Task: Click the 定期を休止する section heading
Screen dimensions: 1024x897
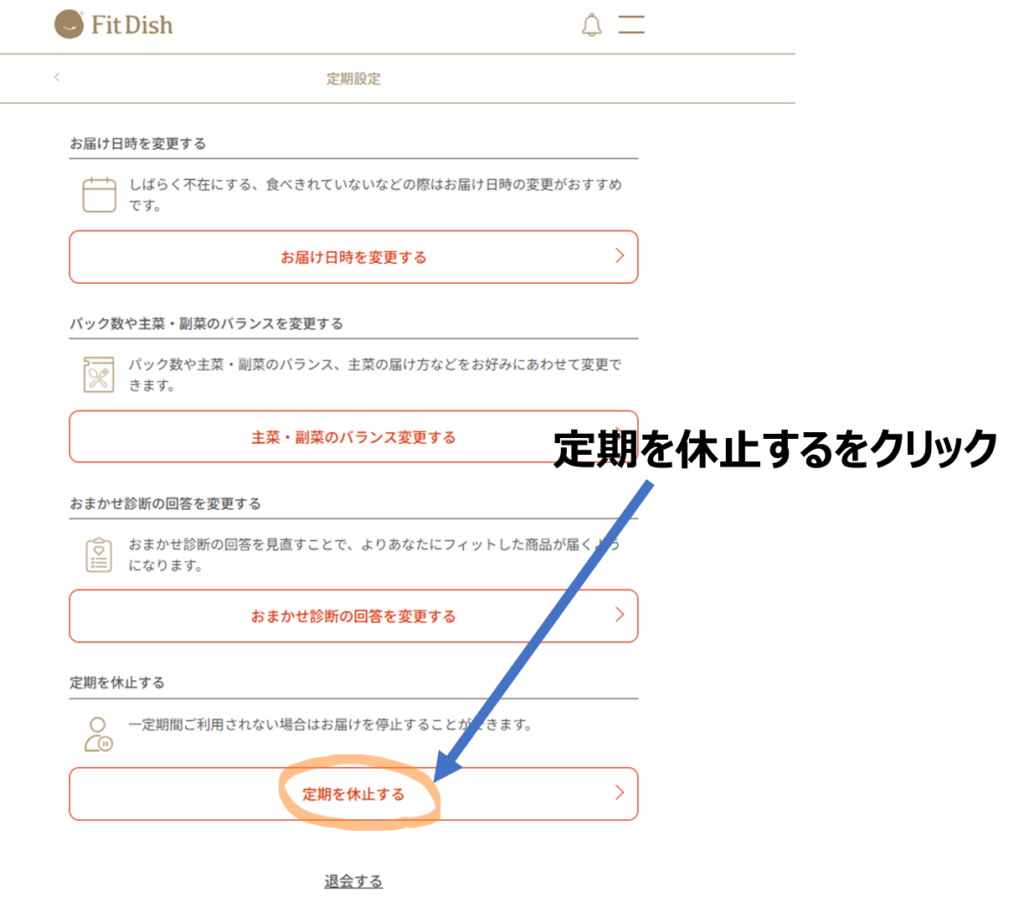Action: pyautogui.click(x=117, y=682)
